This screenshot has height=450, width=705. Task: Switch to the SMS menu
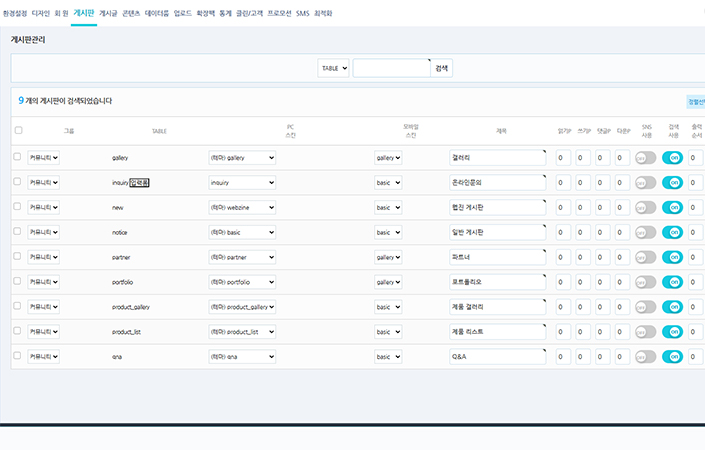tap(302, 14)
